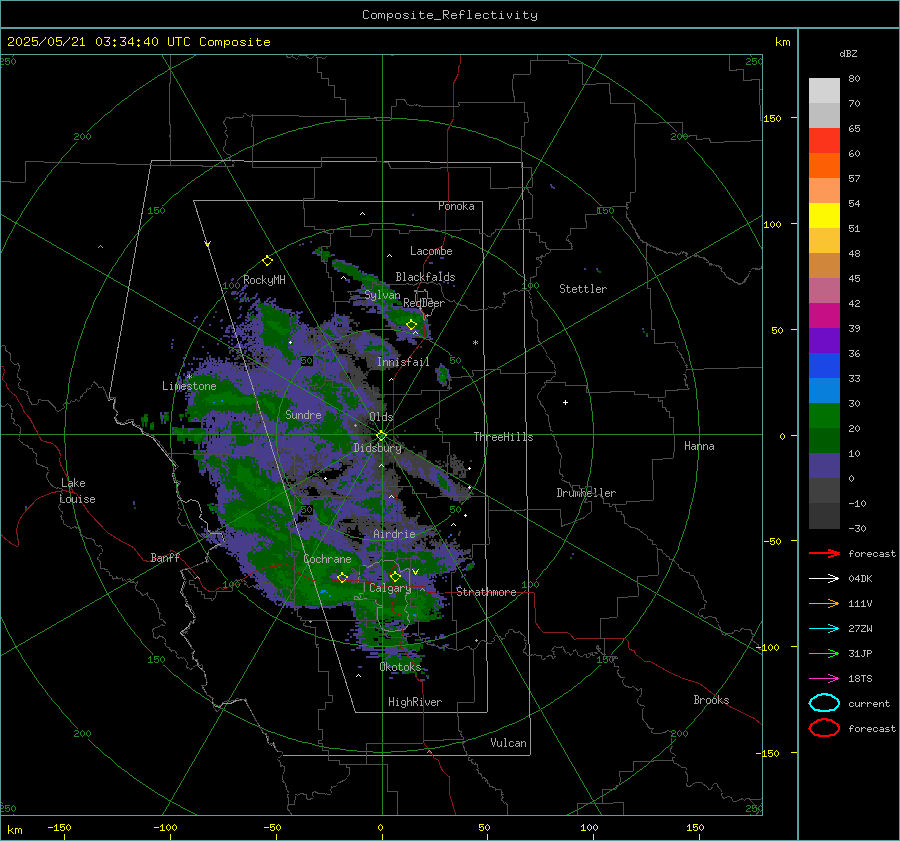The width and height of the screenshot is (900, 841).
Task: Click the Hanna label on the map
Action: 699,446
